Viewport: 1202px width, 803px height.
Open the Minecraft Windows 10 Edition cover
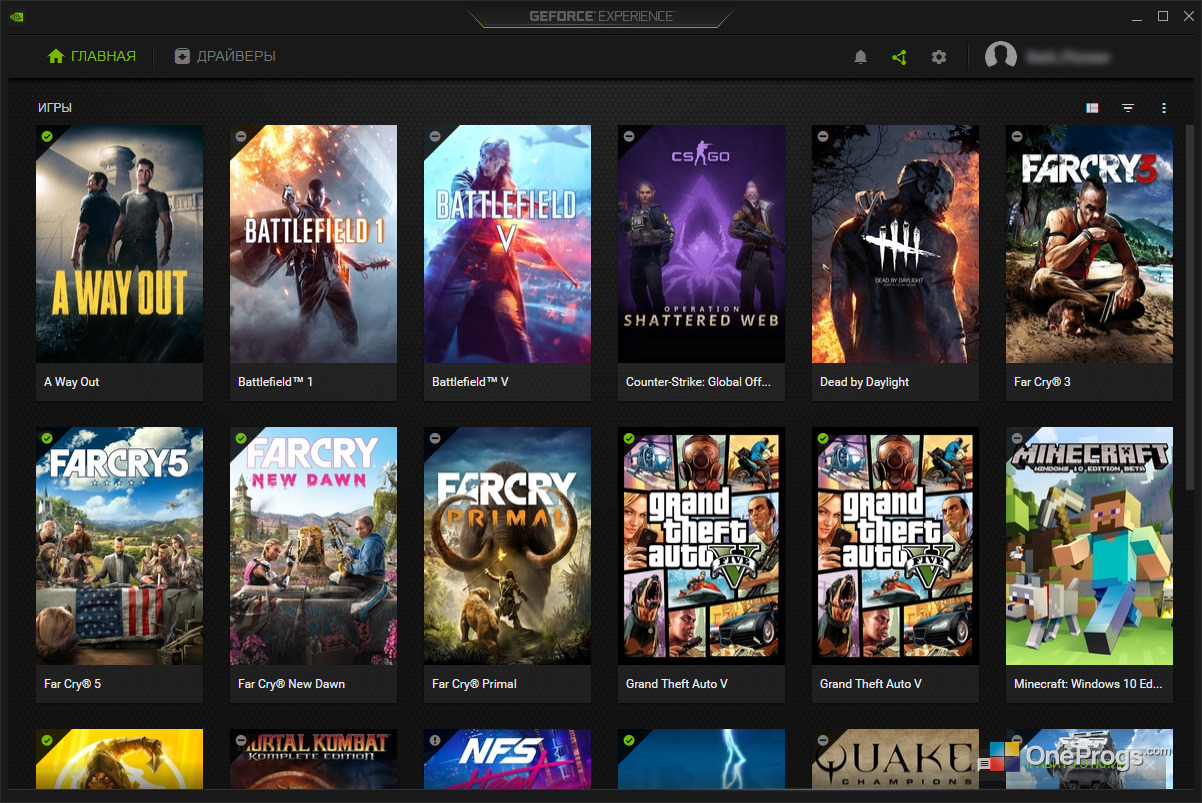pyautogui.click(x=1089, y=546)
